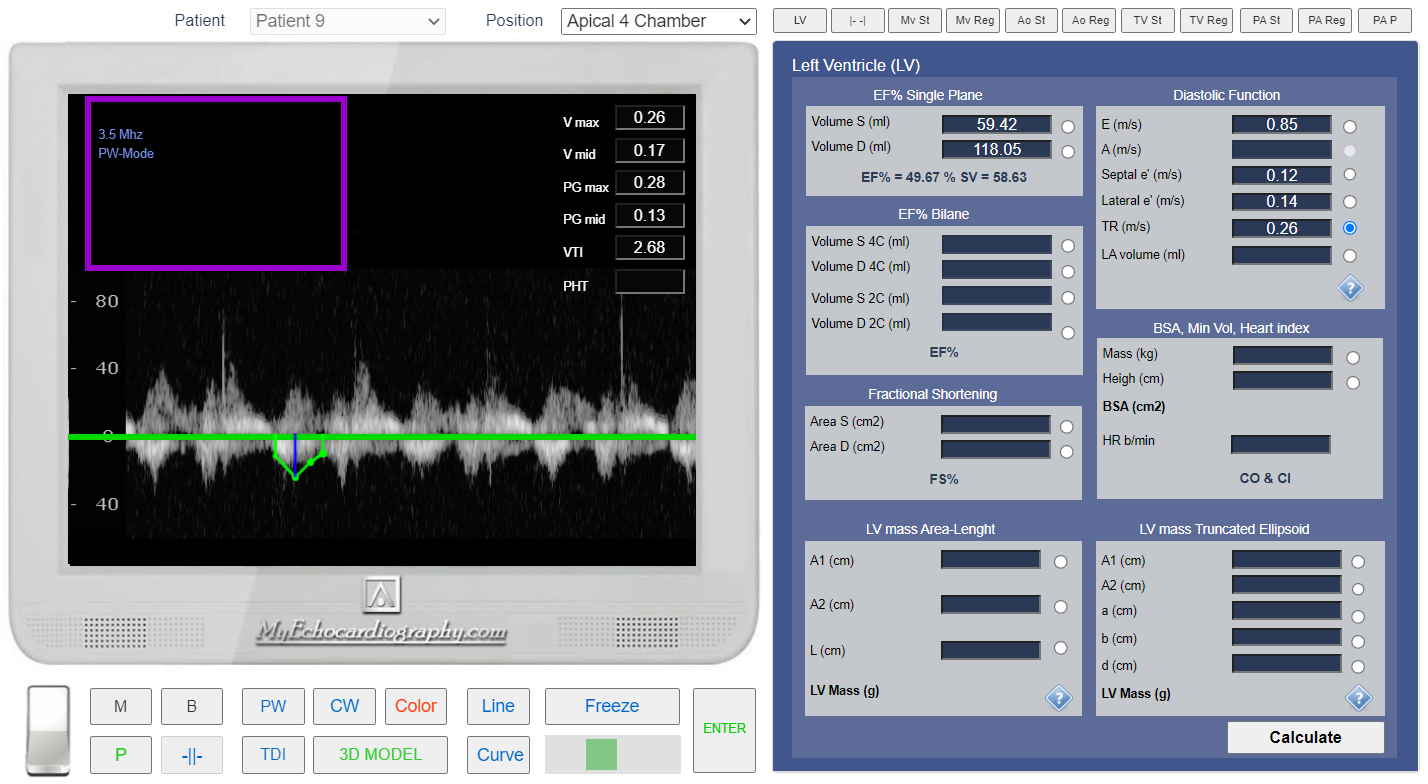
Task: Expand the Position Apical 4 Chamber dropdown
Action: [658, 21]
